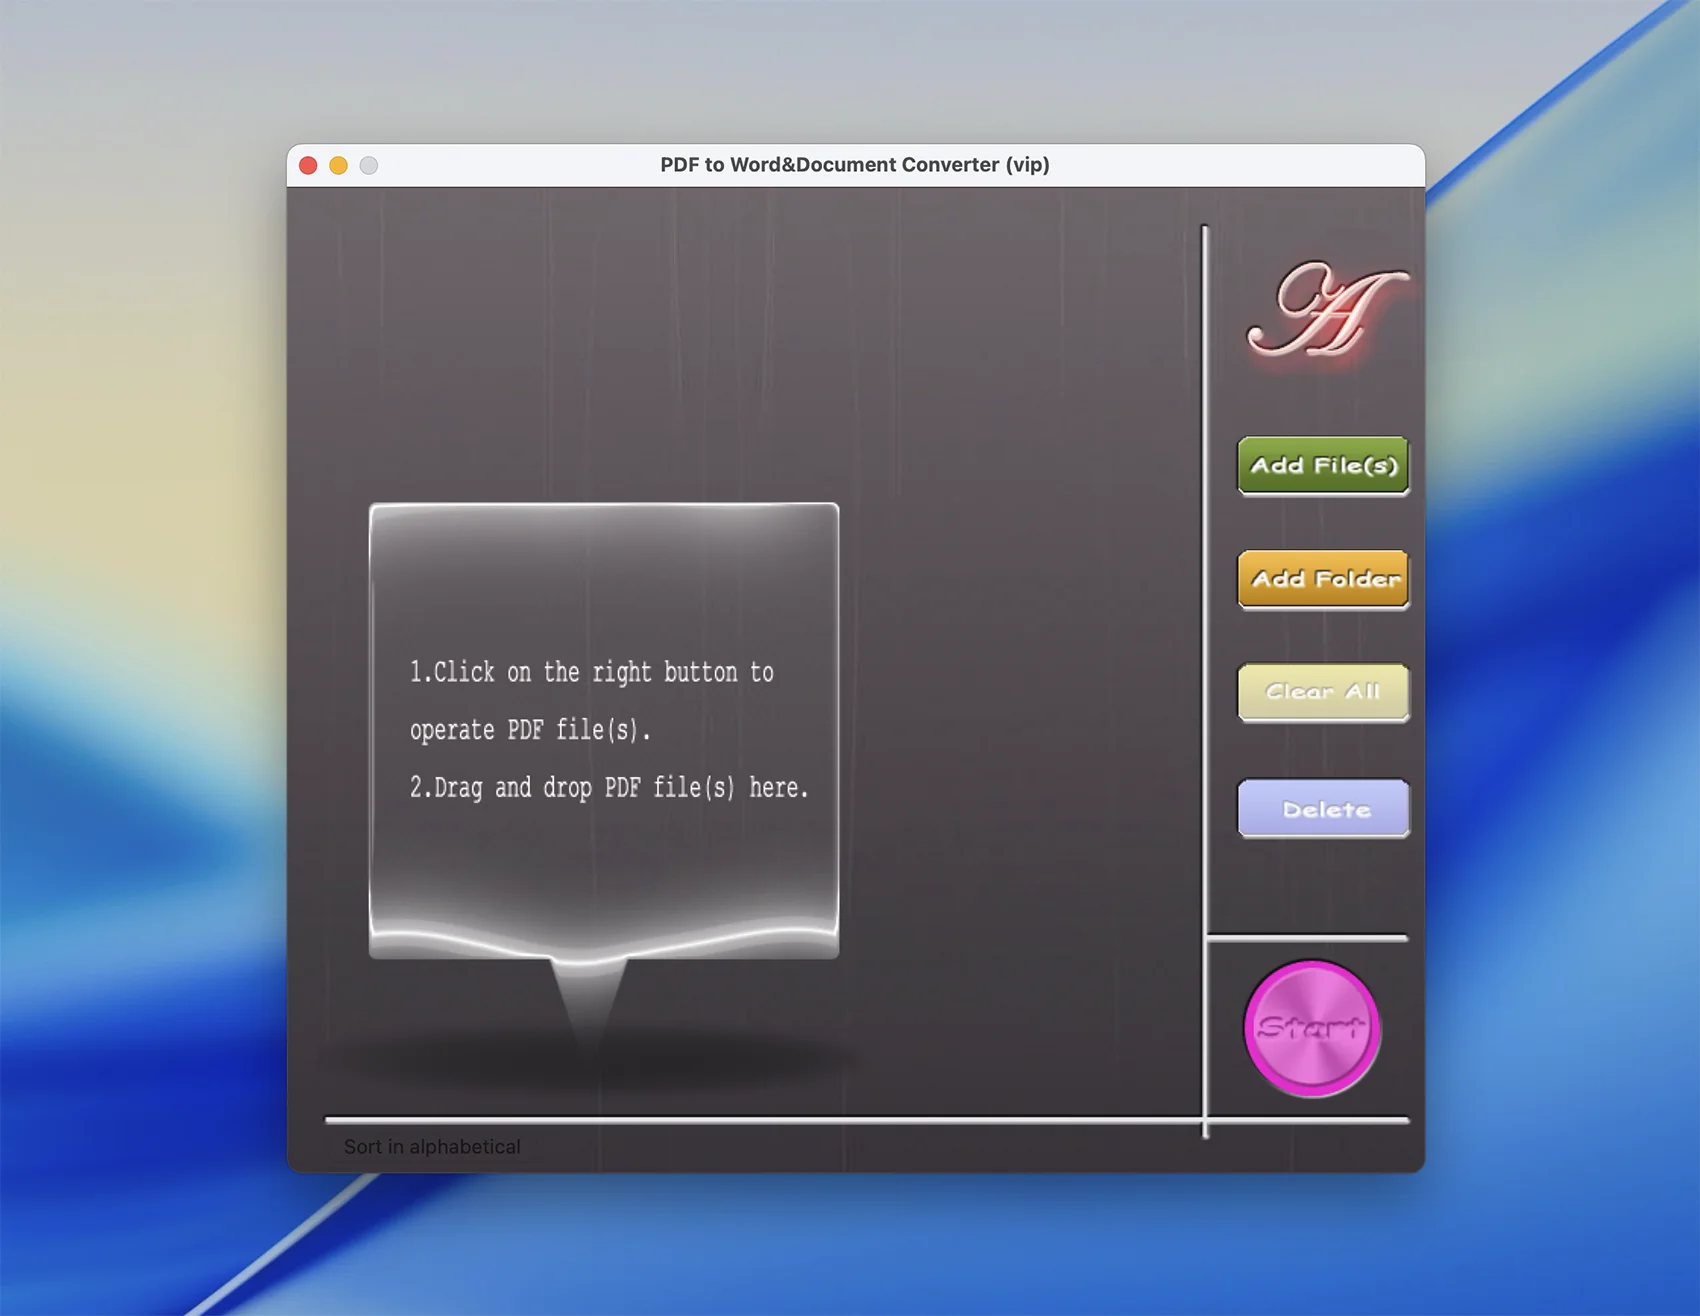Close the PDF converter window
Image resolution: width=1700 pixels, height=1316 pixels.
[308, 166]
